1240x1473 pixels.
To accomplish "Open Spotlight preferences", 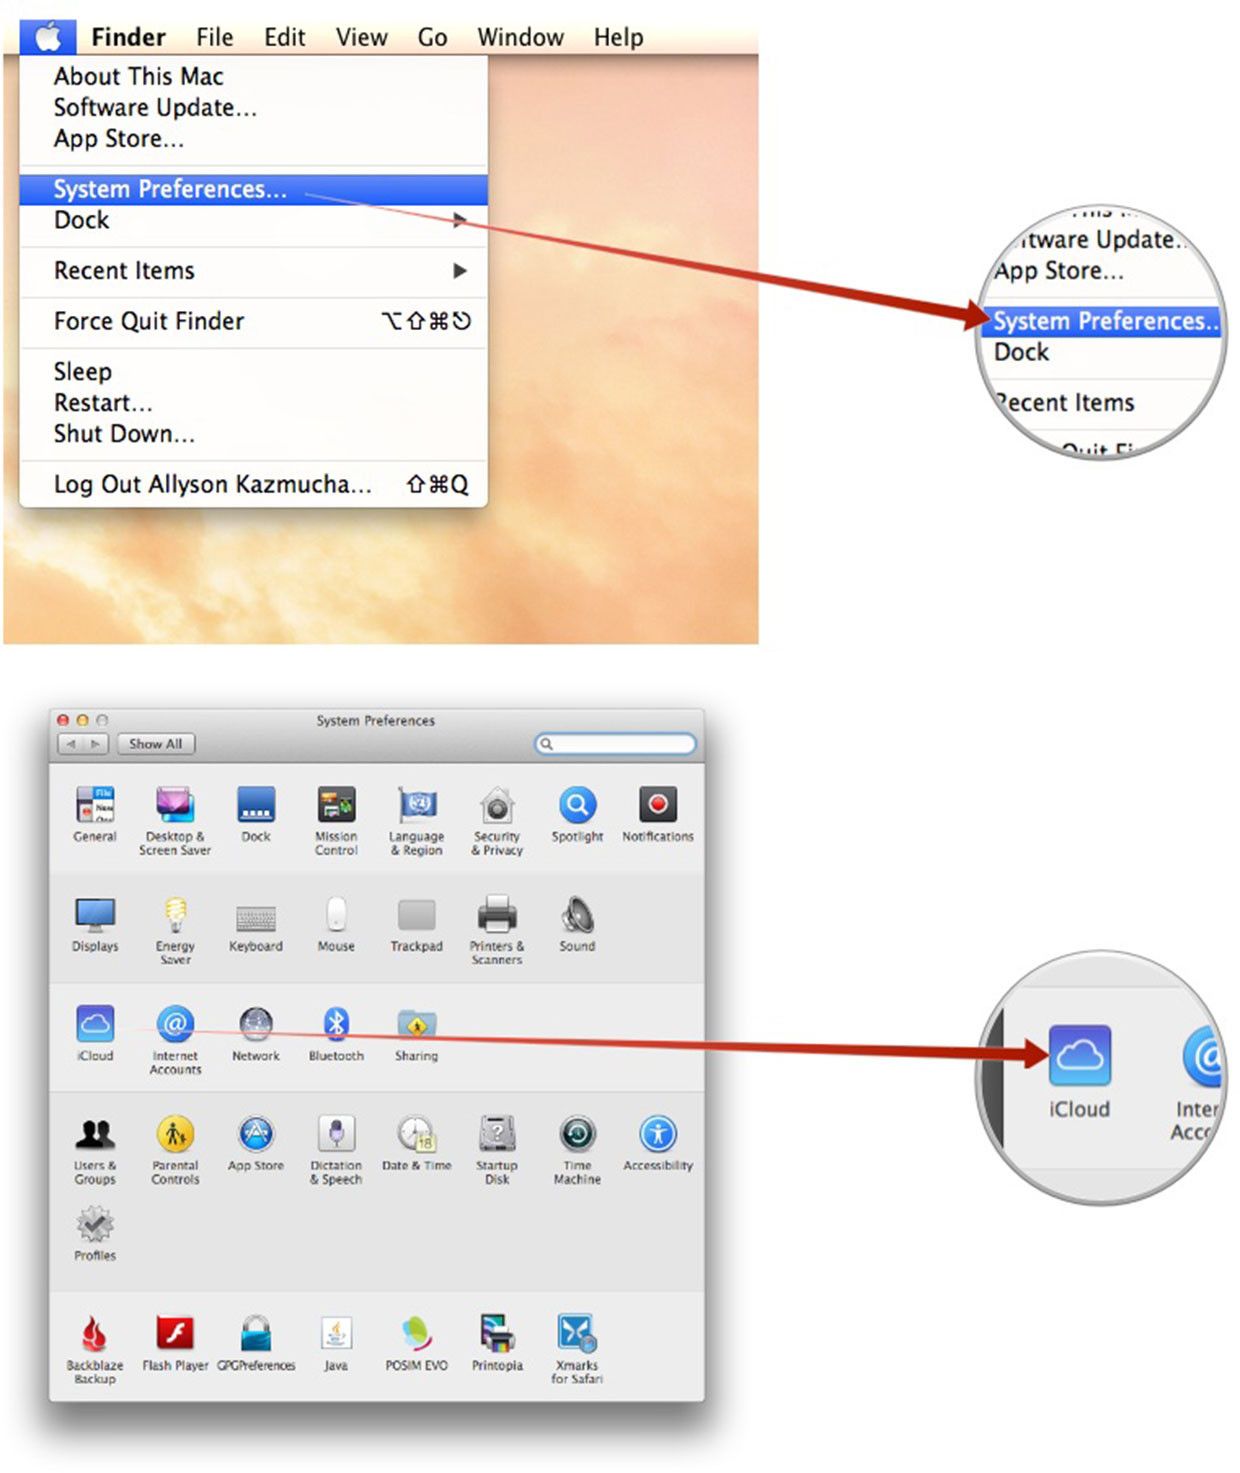I will [x=577, y=806].
